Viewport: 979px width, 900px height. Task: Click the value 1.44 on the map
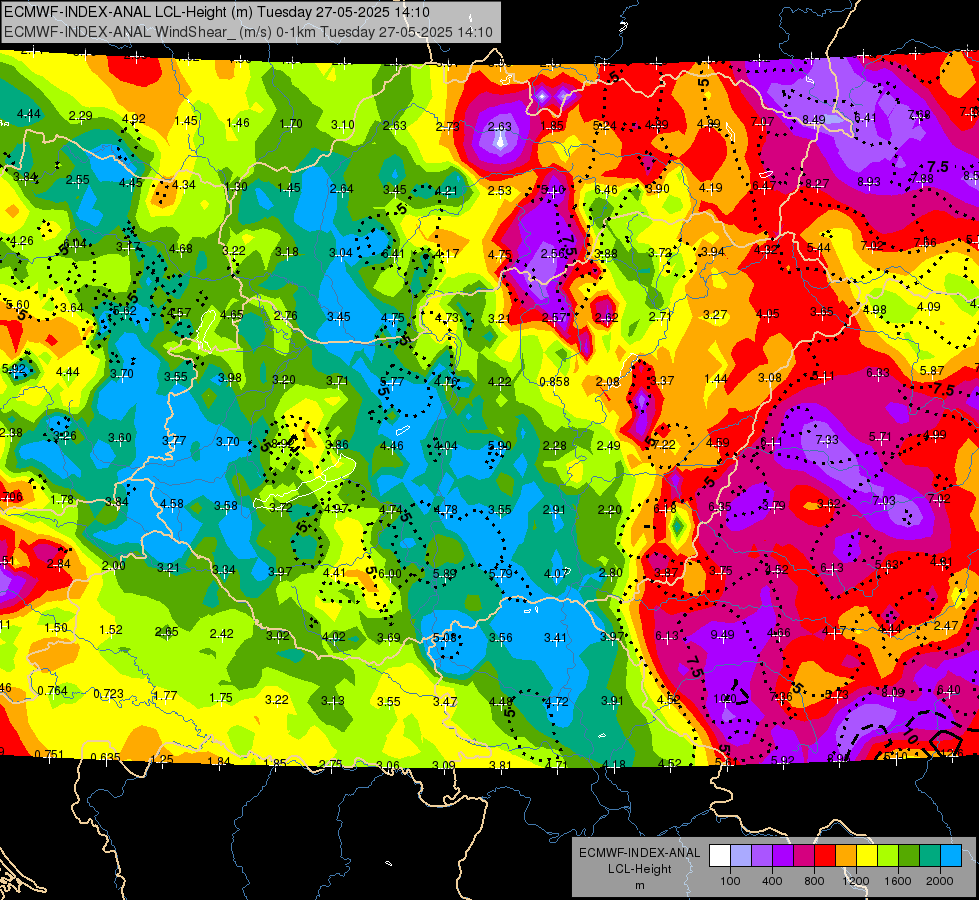click(716, 378)
